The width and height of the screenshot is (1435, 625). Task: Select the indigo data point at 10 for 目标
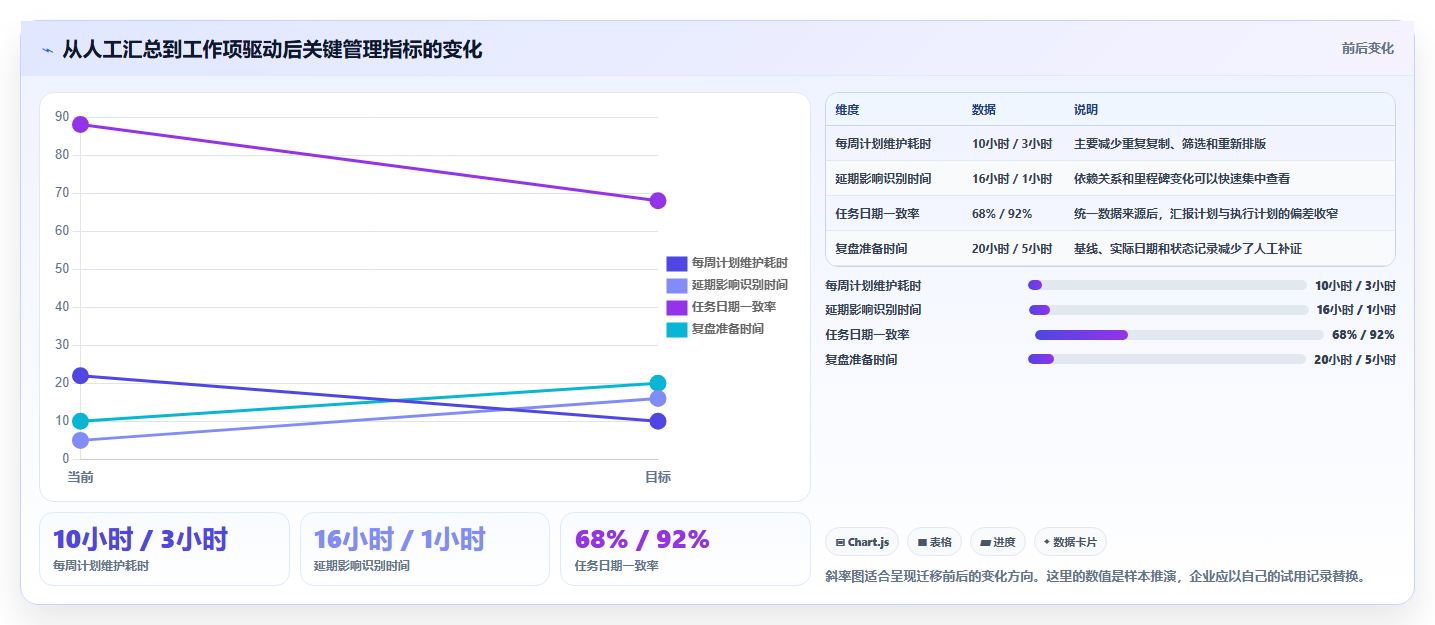(658, 421)
